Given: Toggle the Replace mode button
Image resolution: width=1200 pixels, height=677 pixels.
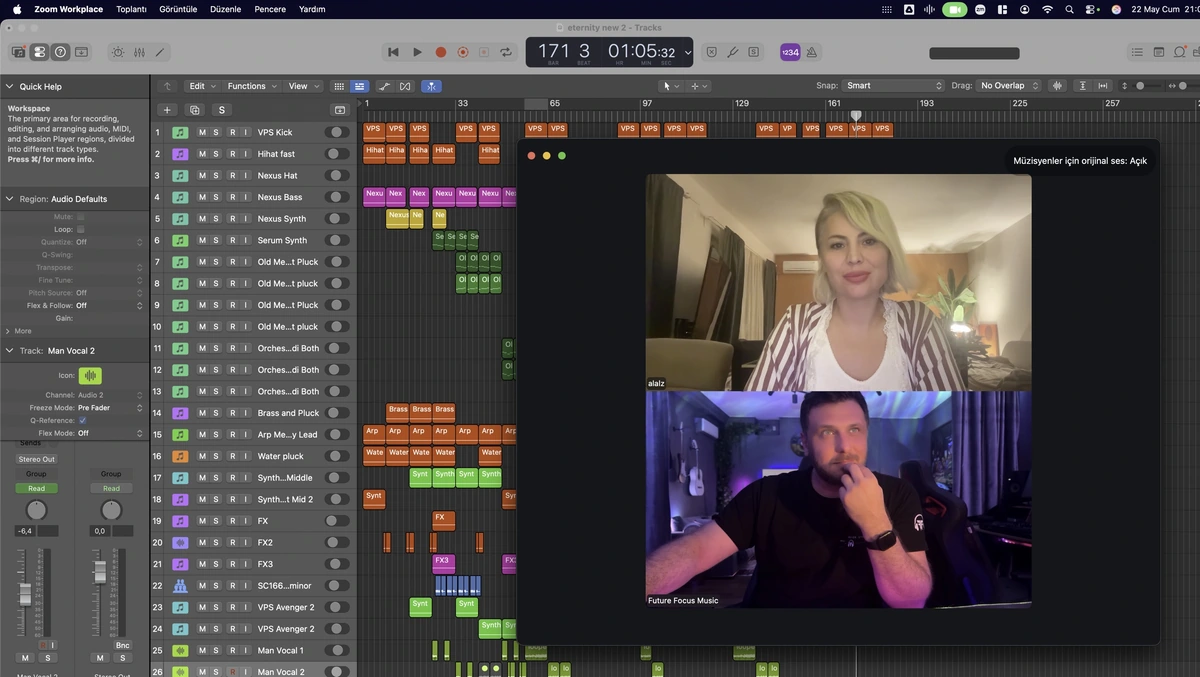Looking at the screenshot, I should pyautogui.click(x=711, y=52).
